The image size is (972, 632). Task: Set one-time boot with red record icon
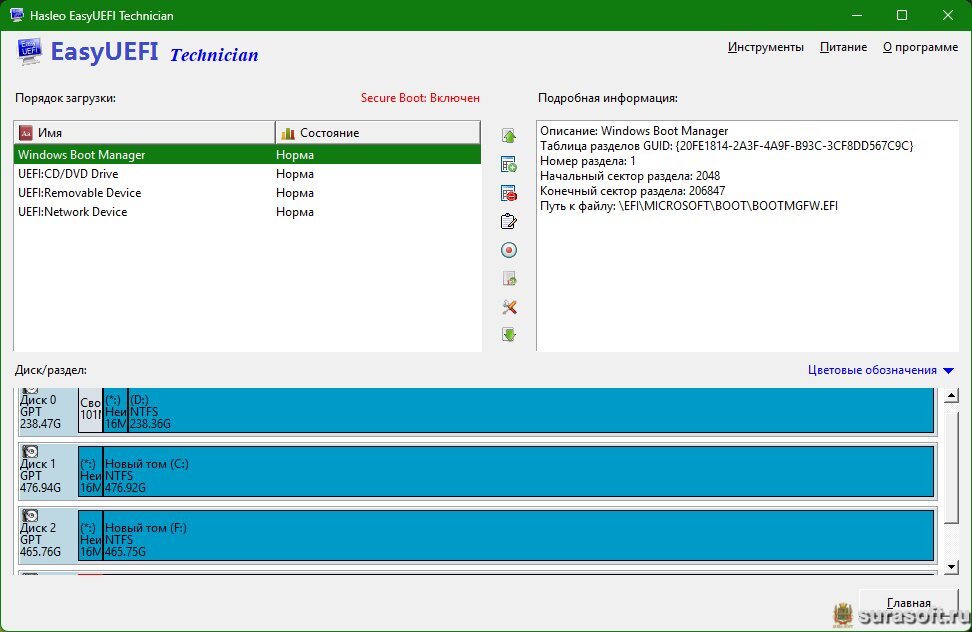click(509, 250)
